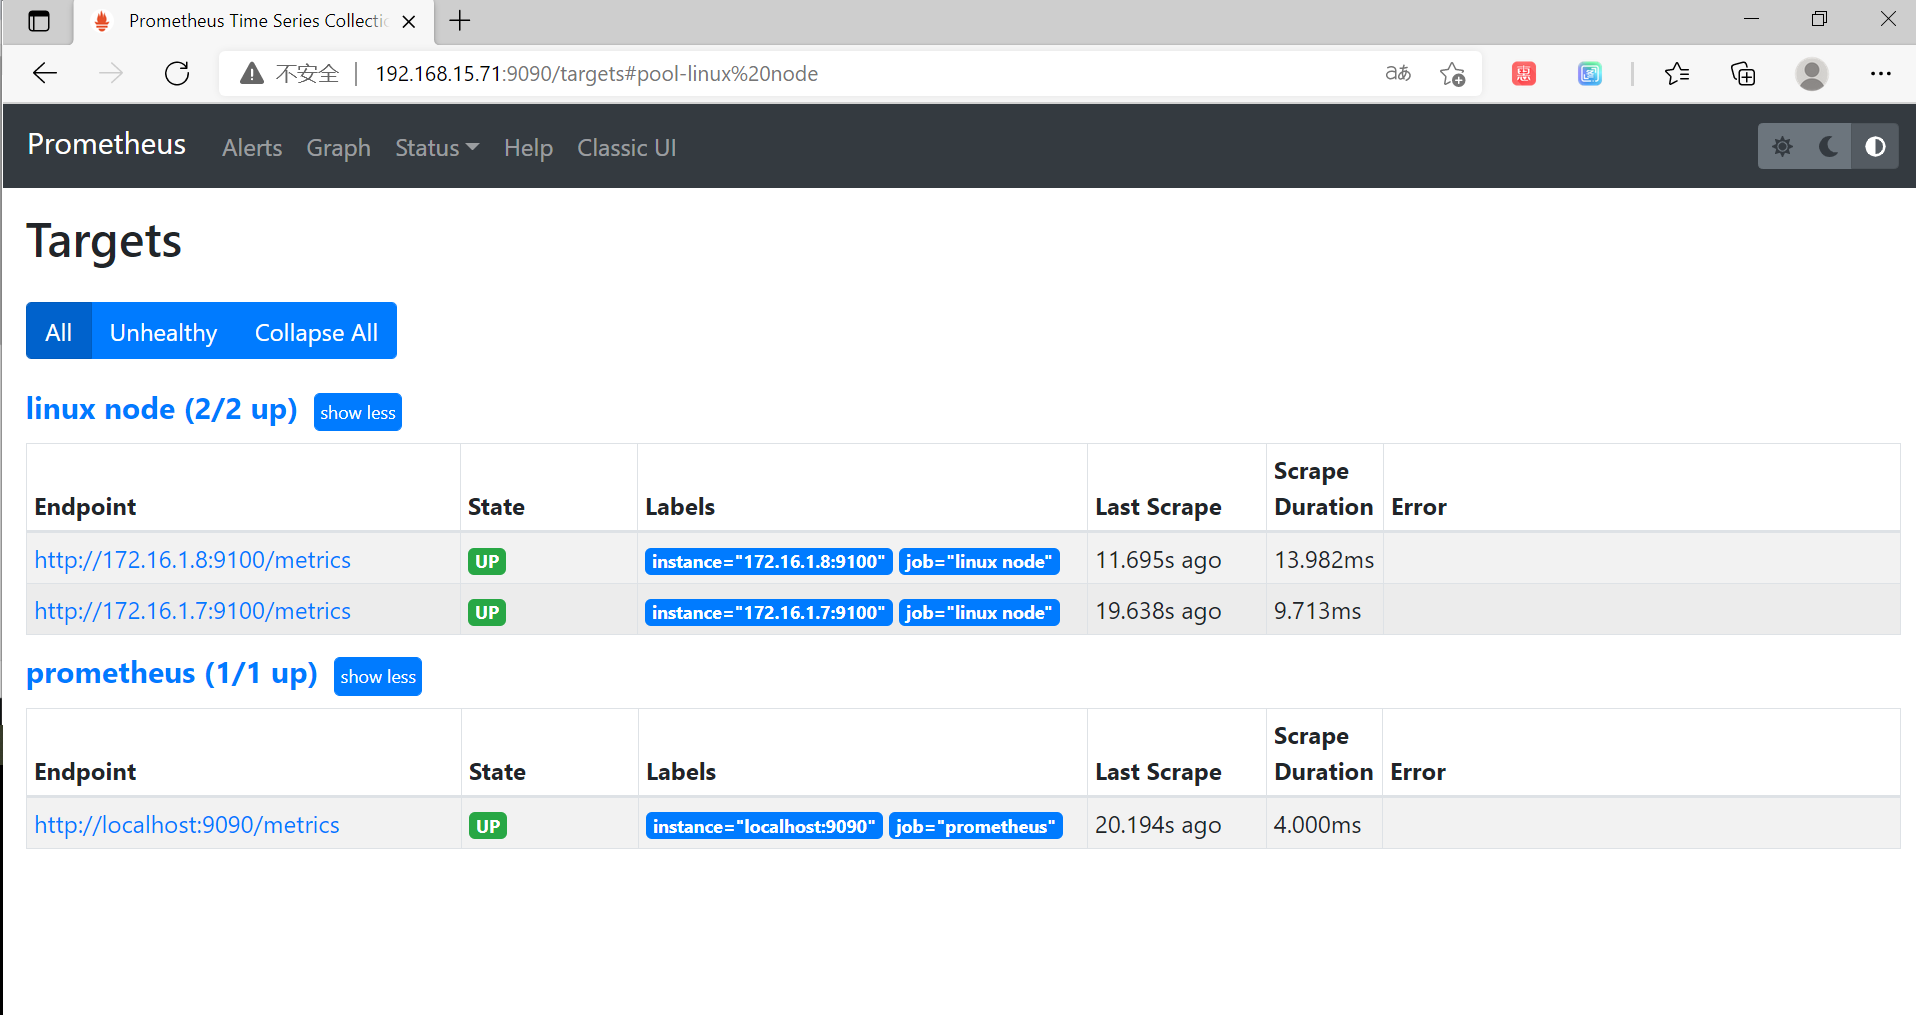Click the not-secure warning triangle icon

coord(252,73)
